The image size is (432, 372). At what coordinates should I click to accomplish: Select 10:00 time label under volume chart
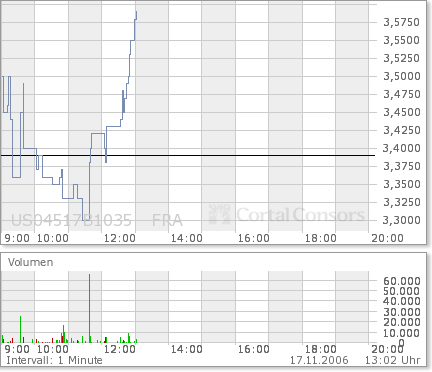click(x=53, y=350)
